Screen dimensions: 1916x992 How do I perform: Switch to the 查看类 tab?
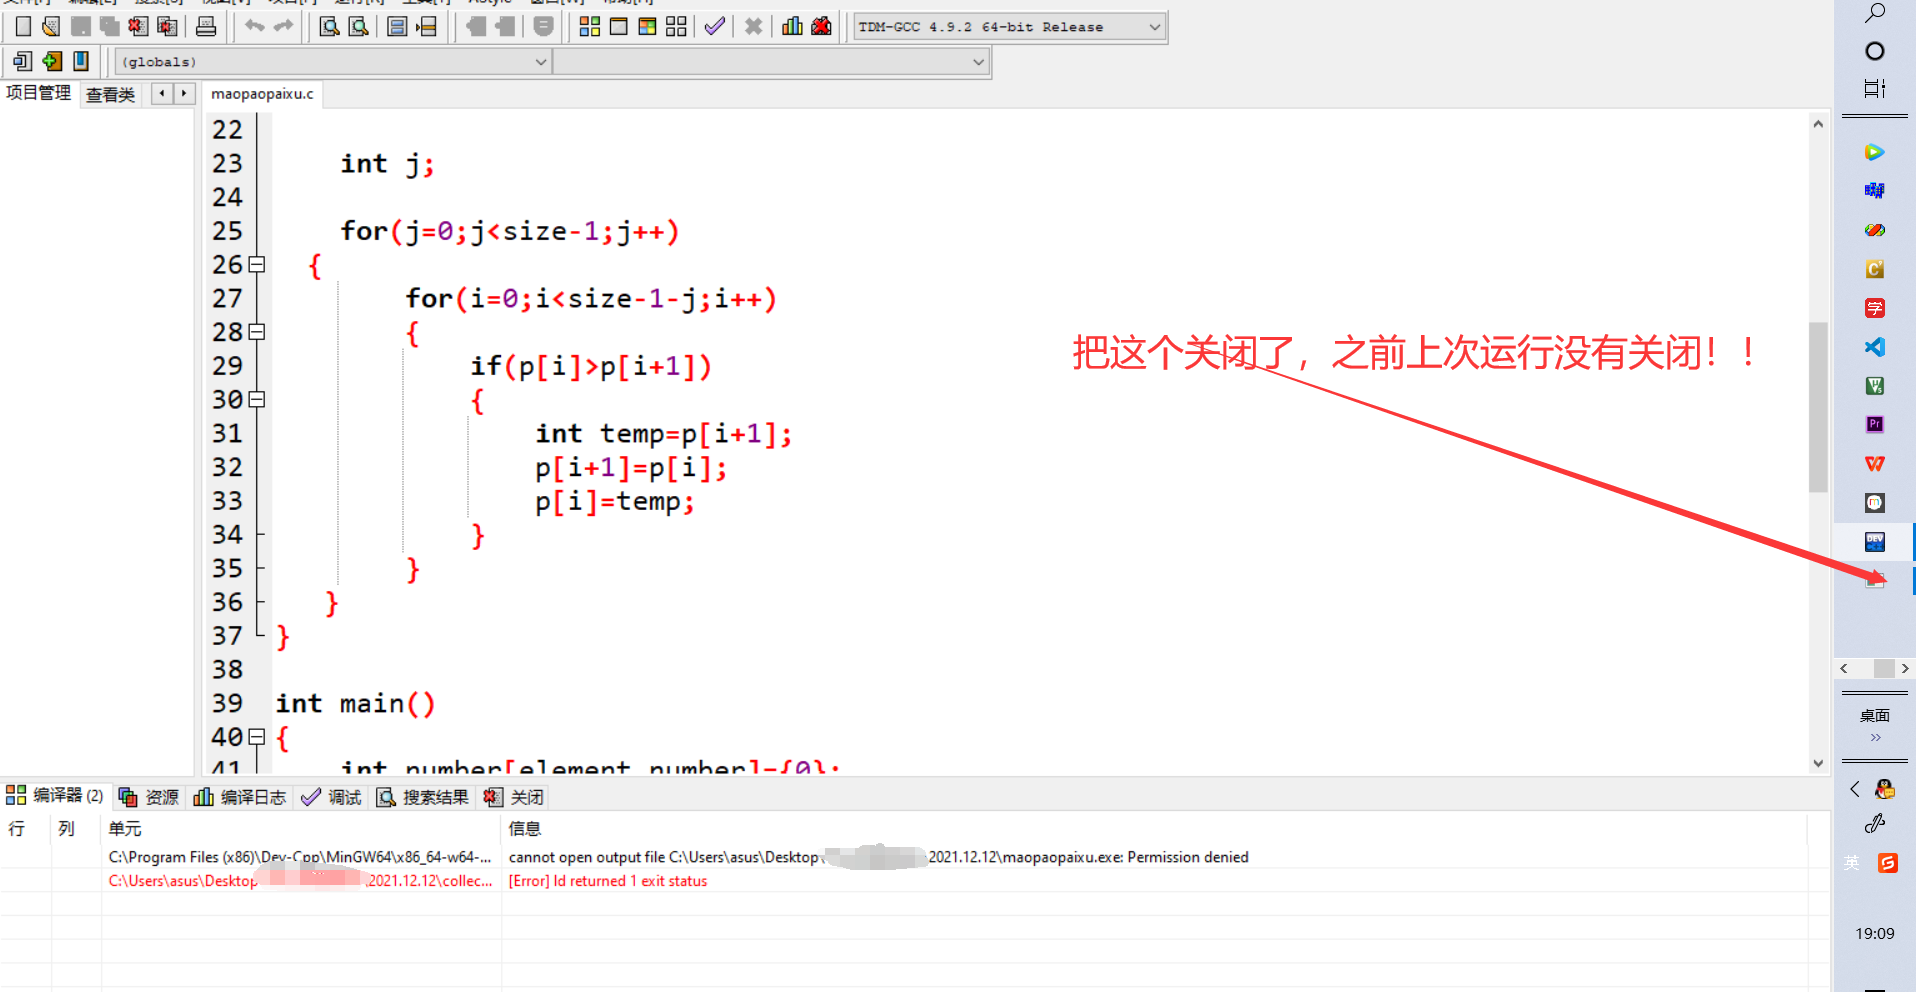pyautogui.click(x=109, y=94)
